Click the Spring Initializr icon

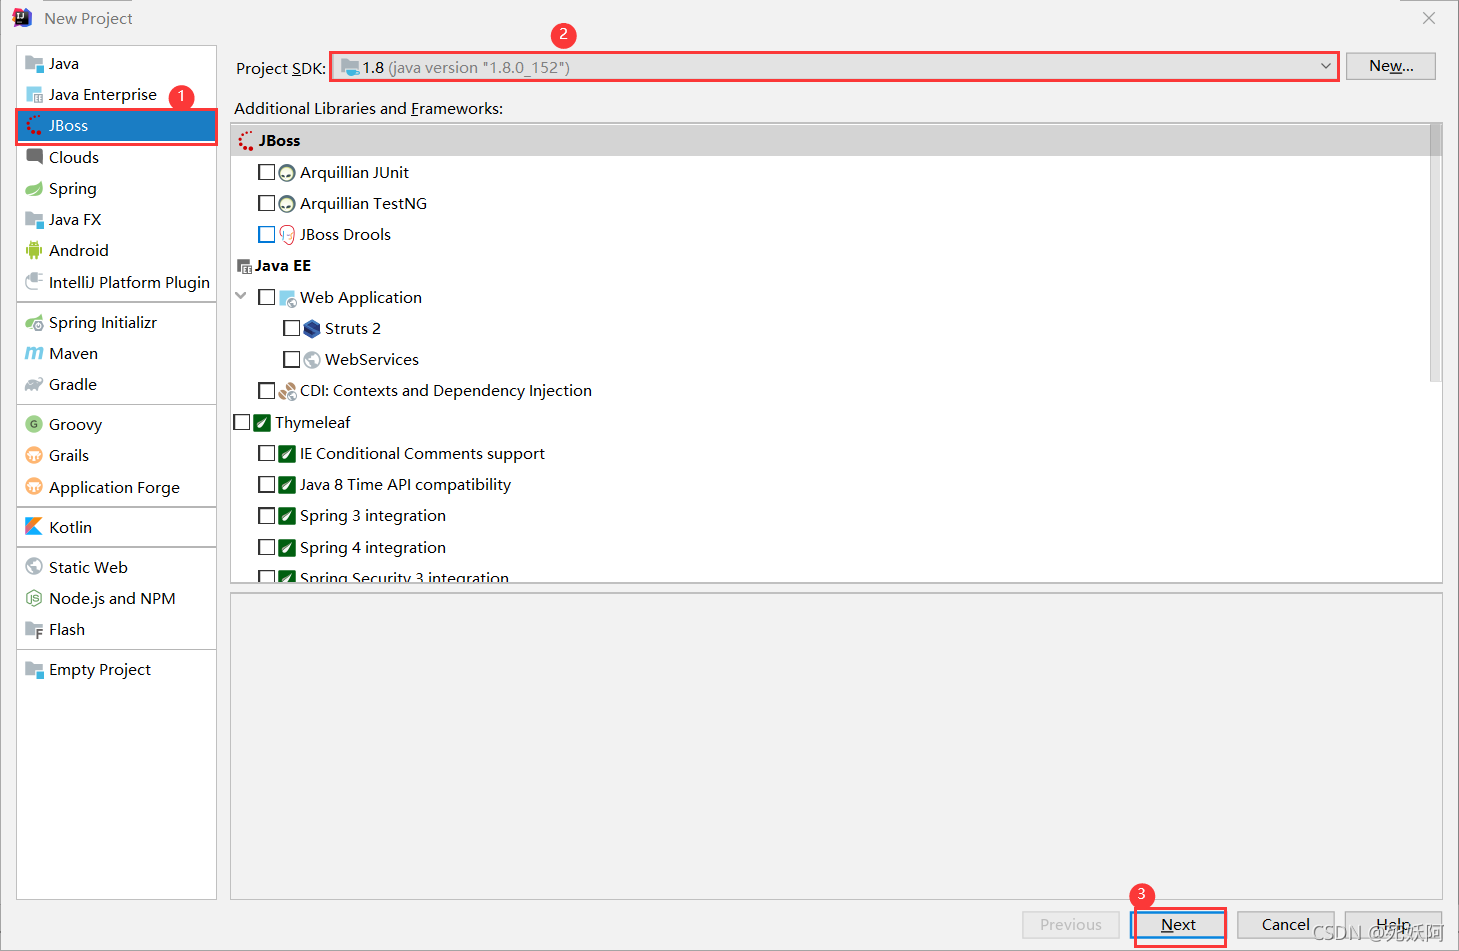coord(34,322)
